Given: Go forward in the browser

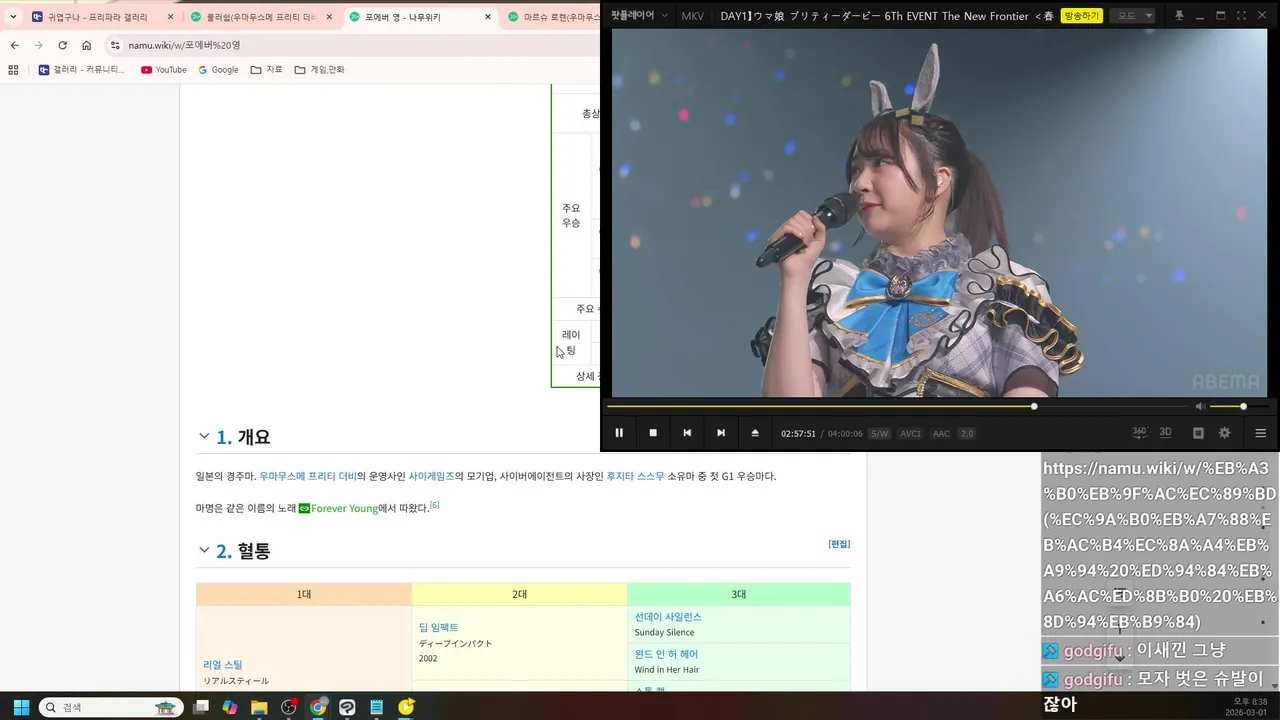Looking at the screenshot, I should 38,45.
